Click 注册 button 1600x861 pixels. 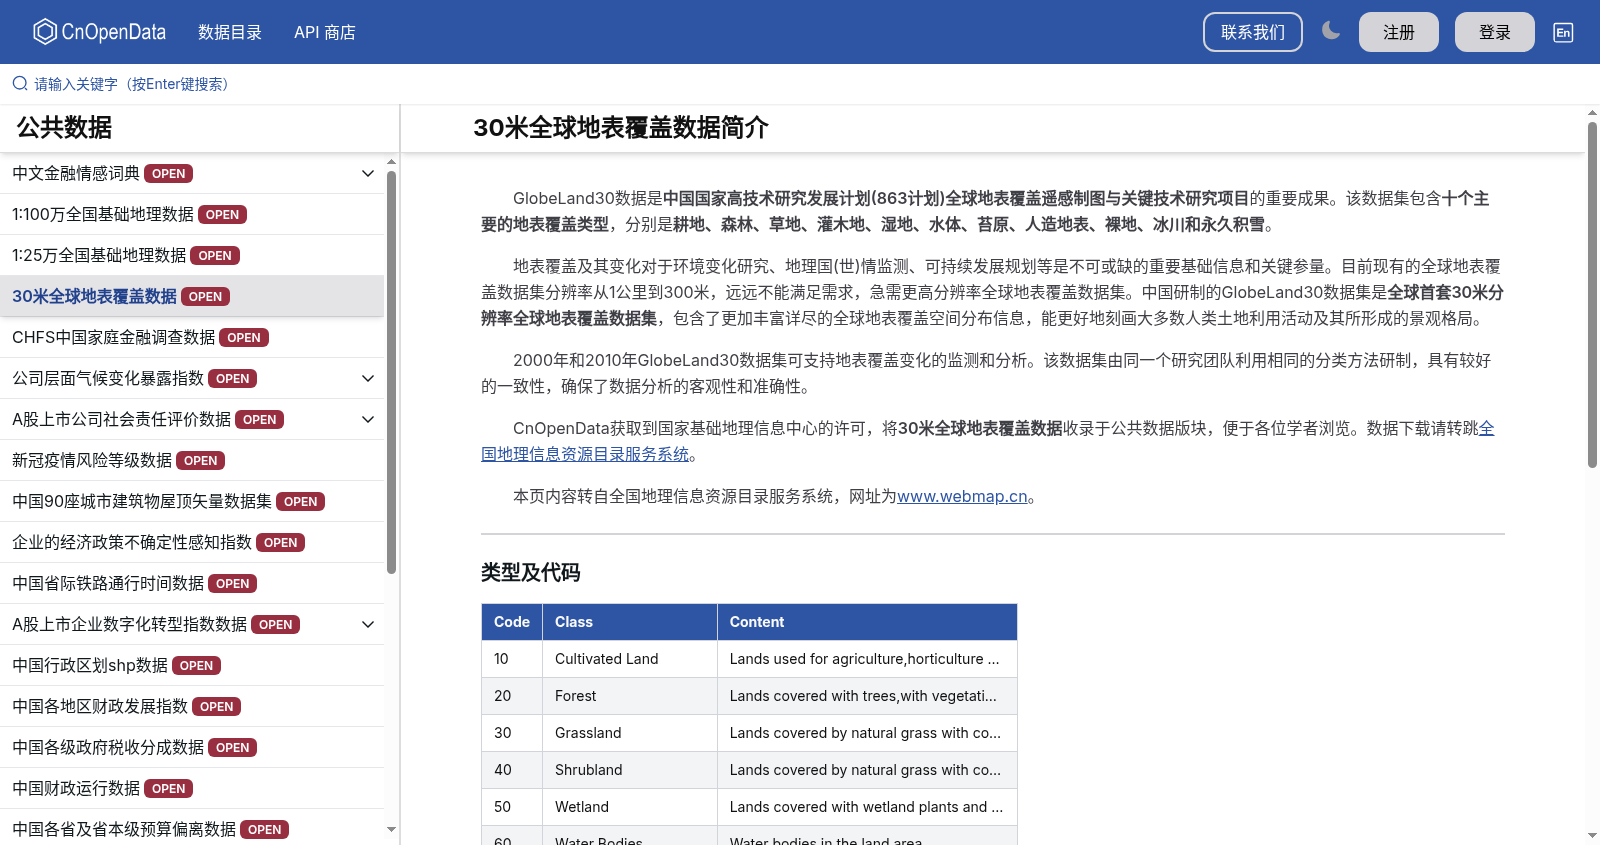point(1399,32)
